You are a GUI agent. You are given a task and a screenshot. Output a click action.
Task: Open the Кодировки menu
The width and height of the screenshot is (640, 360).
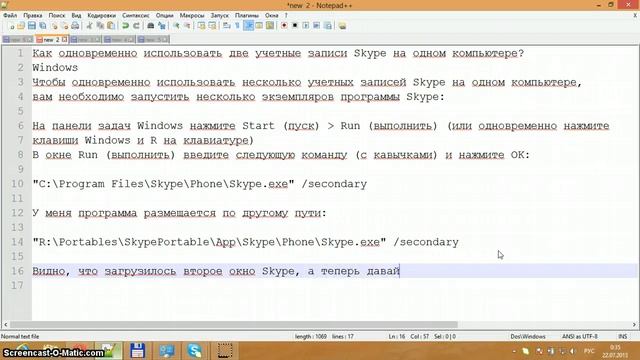pos(102,16)
